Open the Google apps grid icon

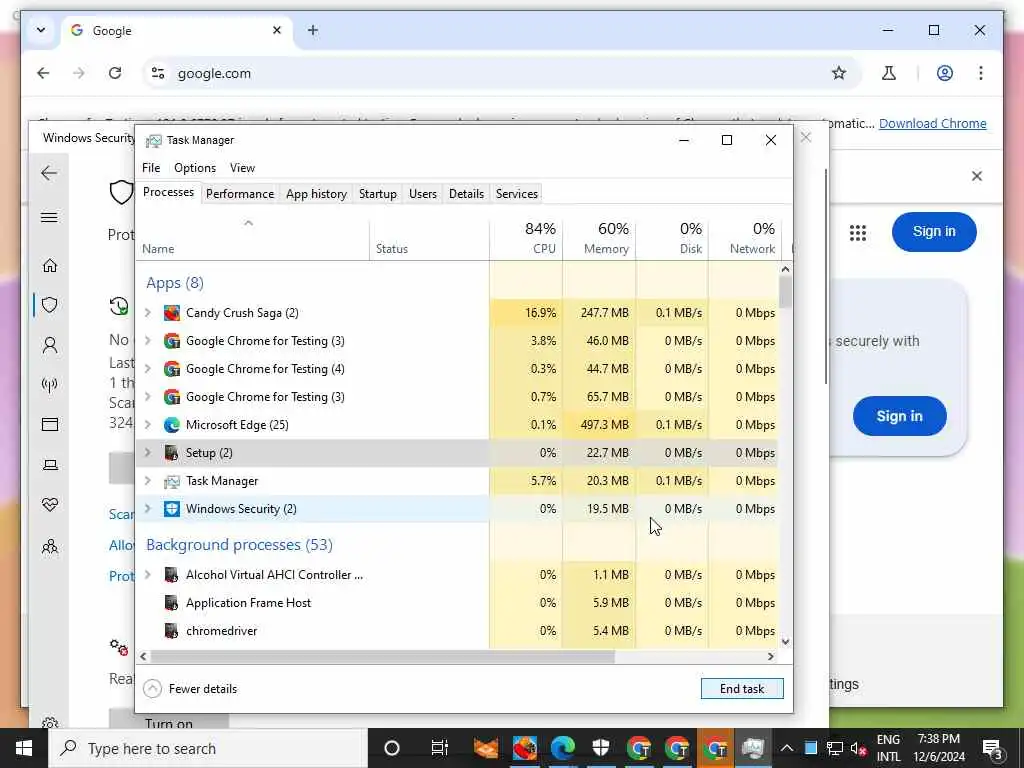[857, 232]
